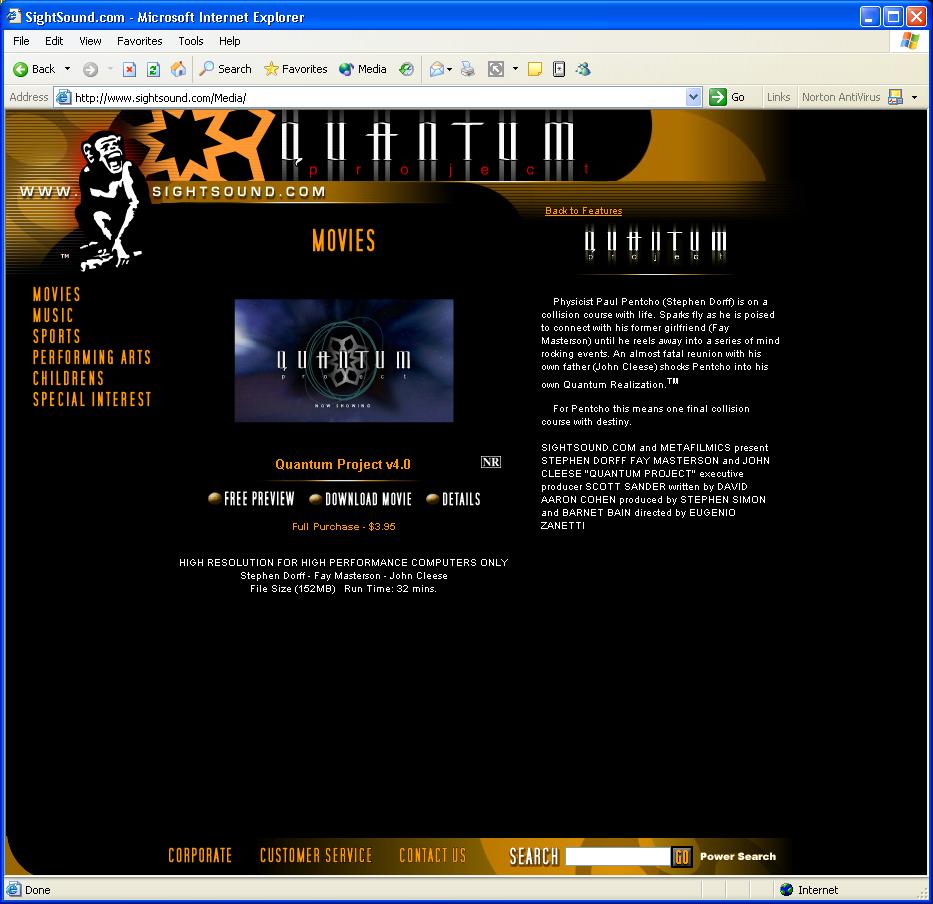The width and height of the screenshot is (933, 904).
Task: Click the yellow note Discuss icon
Action: click(535, 69)
